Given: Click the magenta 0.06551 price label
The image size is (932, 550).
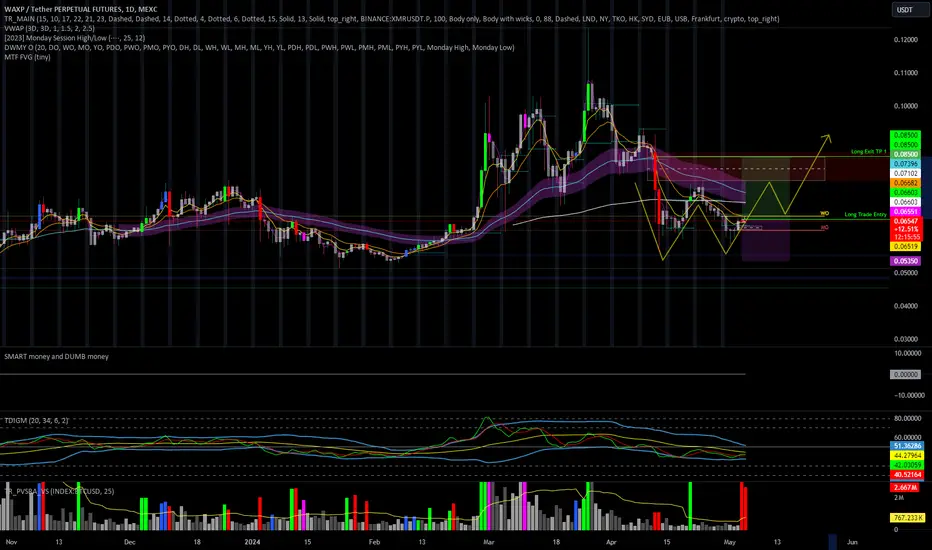Looking at the screenshot, I should click(905, 212).
